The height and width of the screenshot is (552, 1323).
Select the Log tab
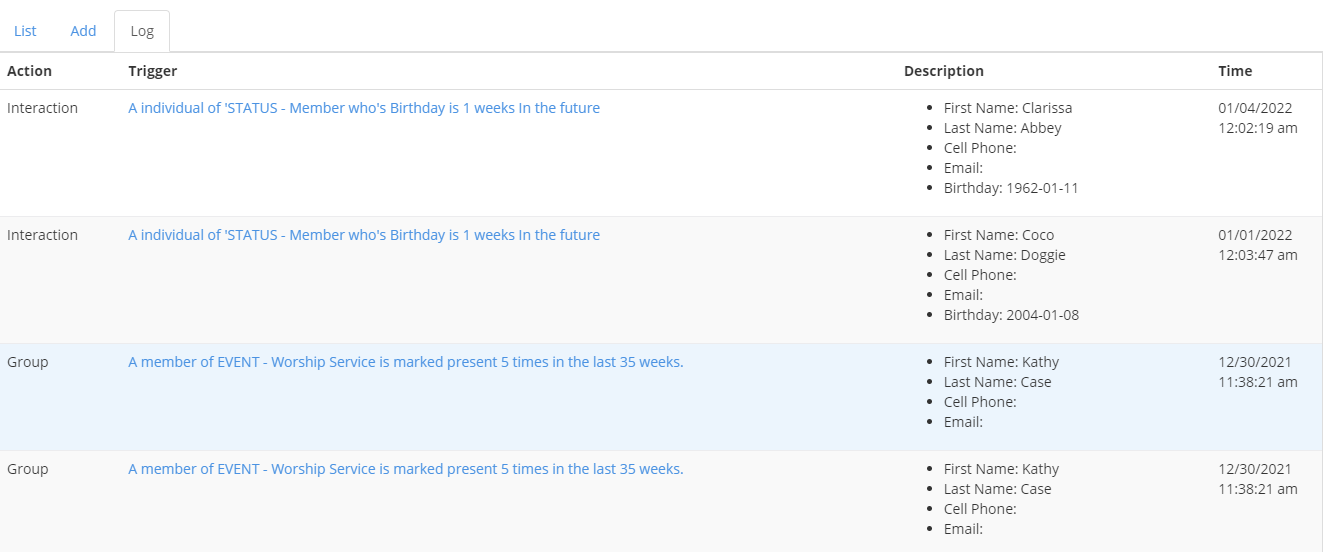tap(142, 31)
